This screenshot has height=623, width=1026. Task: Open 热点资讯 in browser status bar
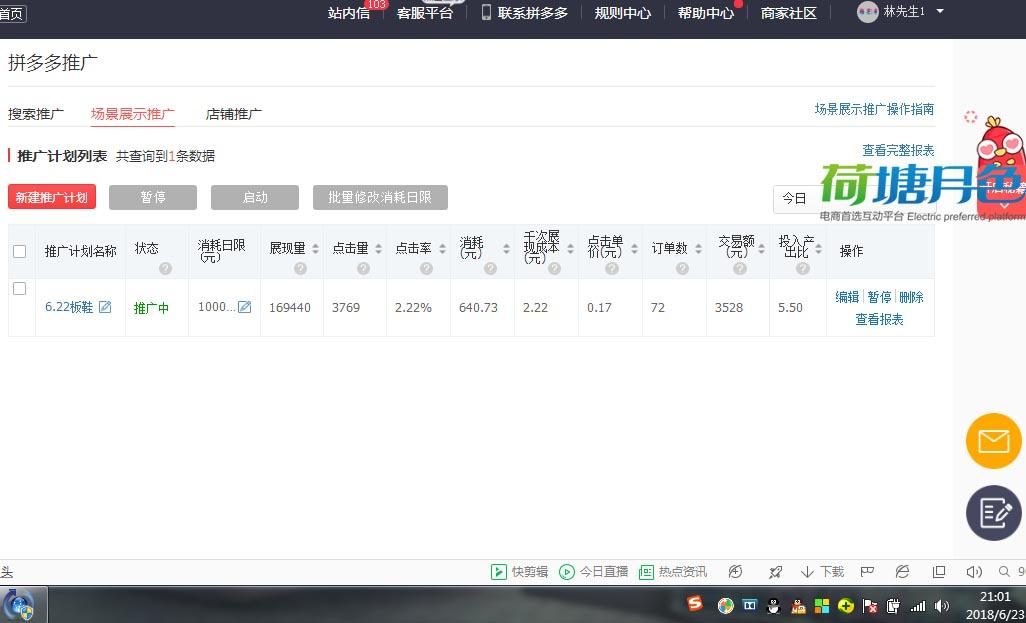click(x=673, y=572)
